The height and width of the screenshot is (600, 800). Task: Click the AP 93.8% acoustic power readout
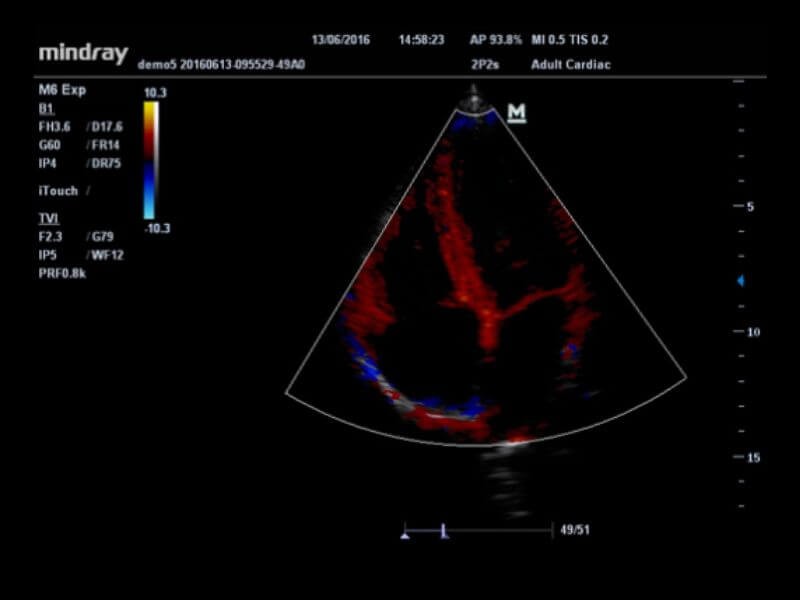[497, 41]
